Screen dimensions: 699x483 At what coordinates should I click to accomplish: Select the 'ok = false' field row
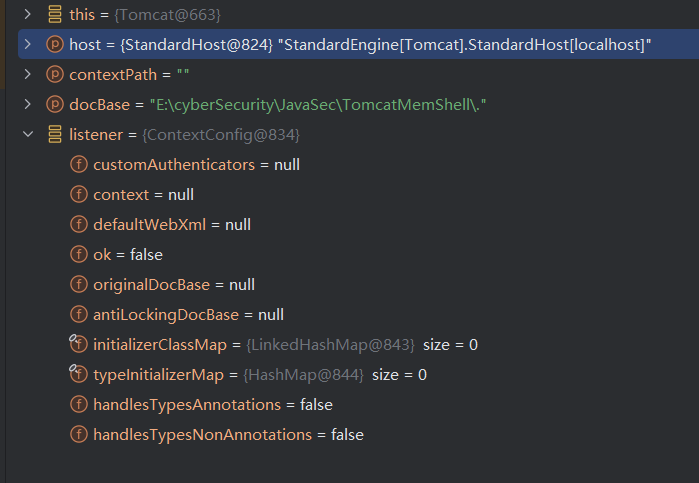tap(128, 255)
